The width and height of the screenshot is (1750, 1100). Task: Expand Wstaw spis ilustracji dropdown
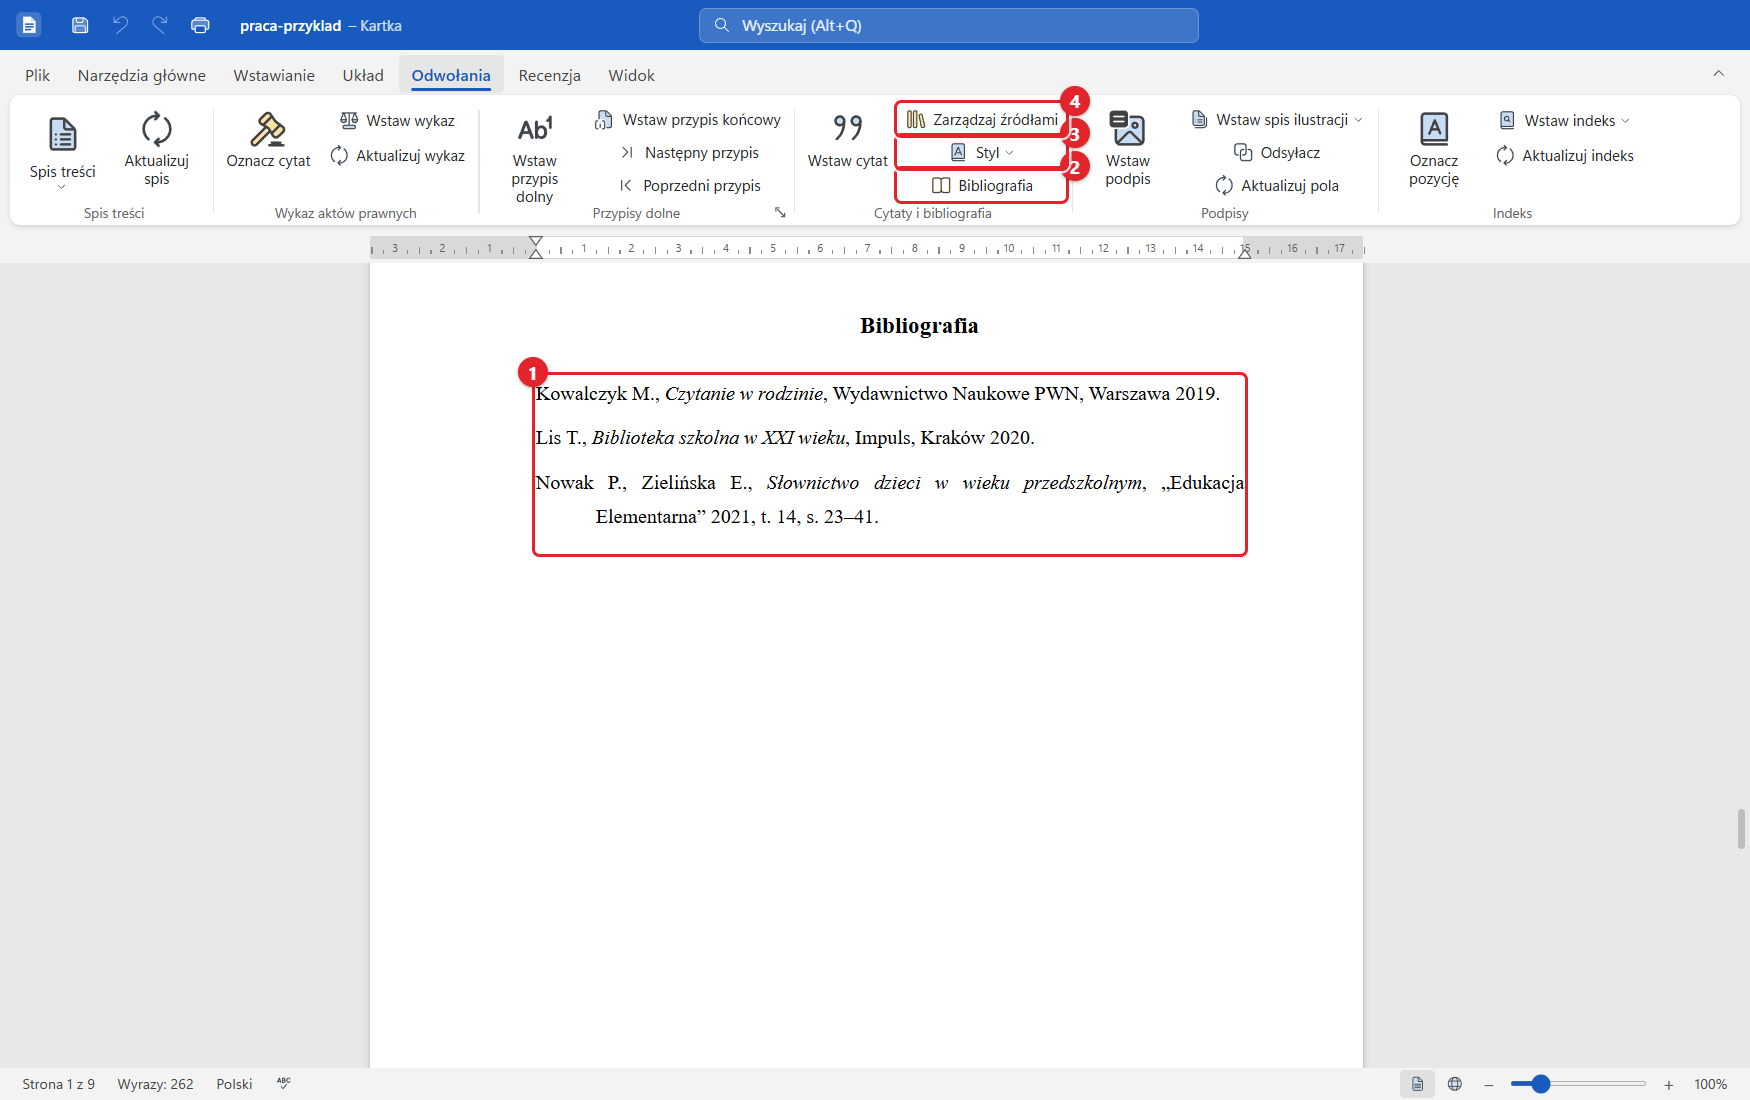click(1358, 120)
